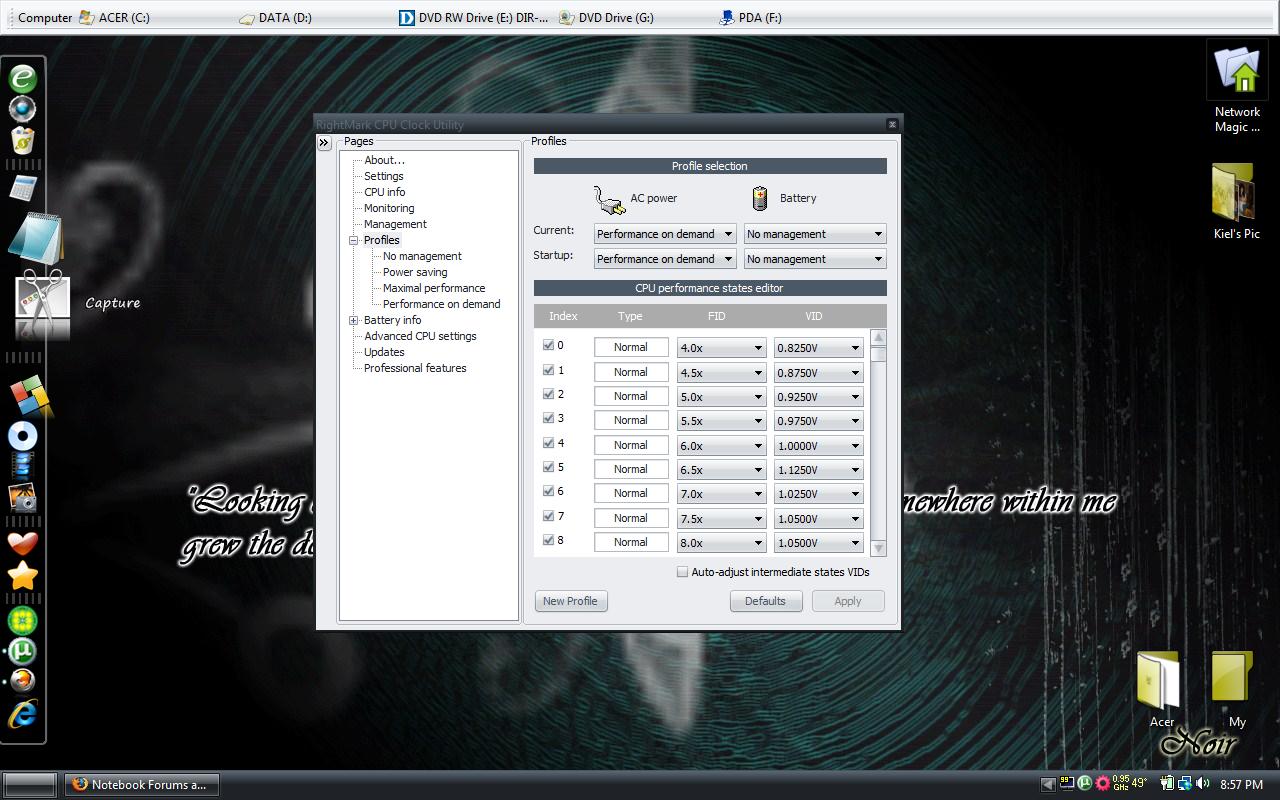
Task: Click the uTorrent tray icon
Action: [1084, 784]
